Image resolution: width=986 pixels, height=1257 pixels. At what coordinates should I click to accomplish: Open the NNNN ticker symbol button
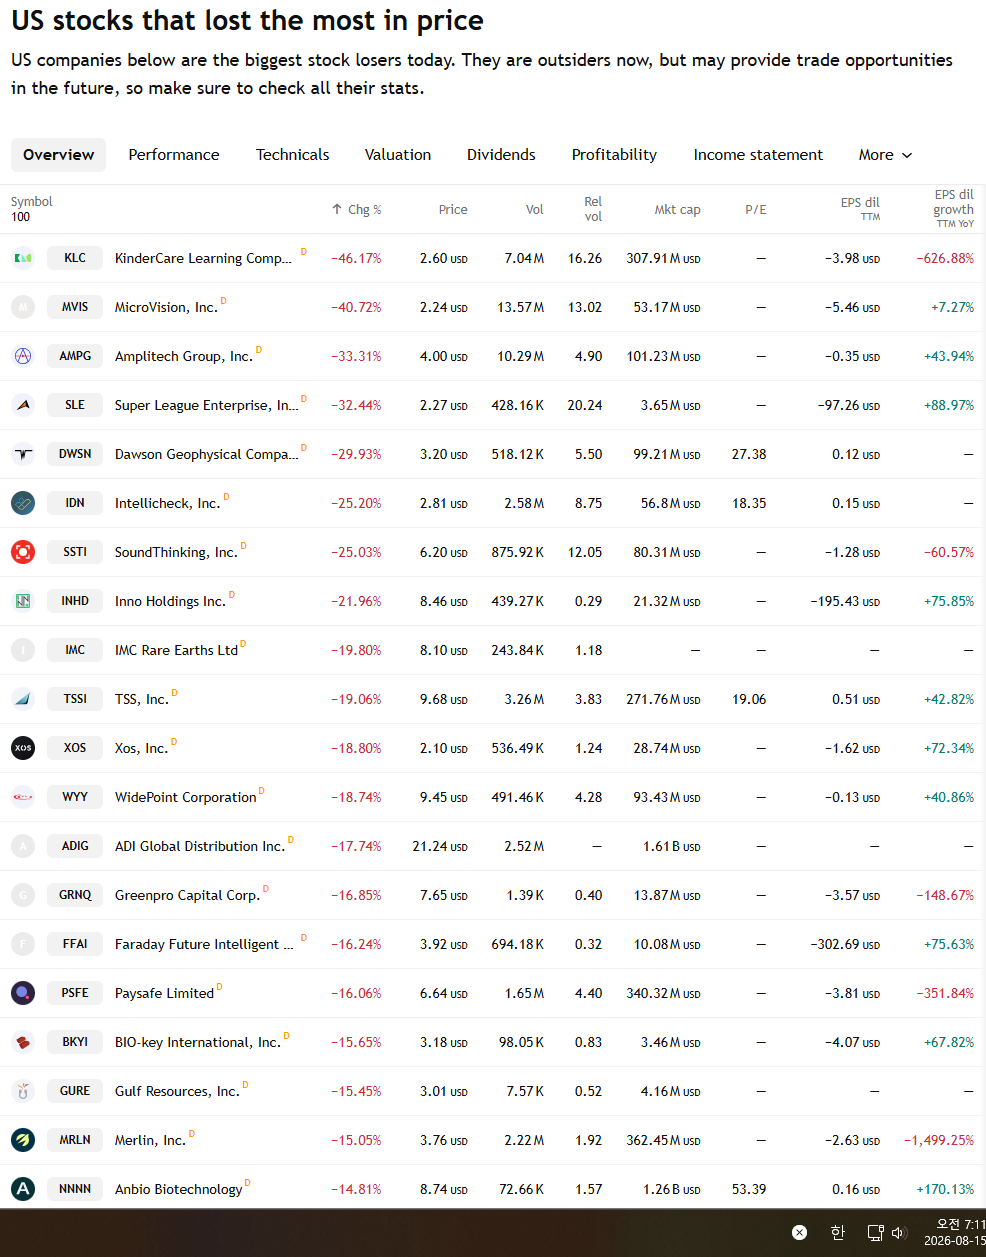[75, 1189]
